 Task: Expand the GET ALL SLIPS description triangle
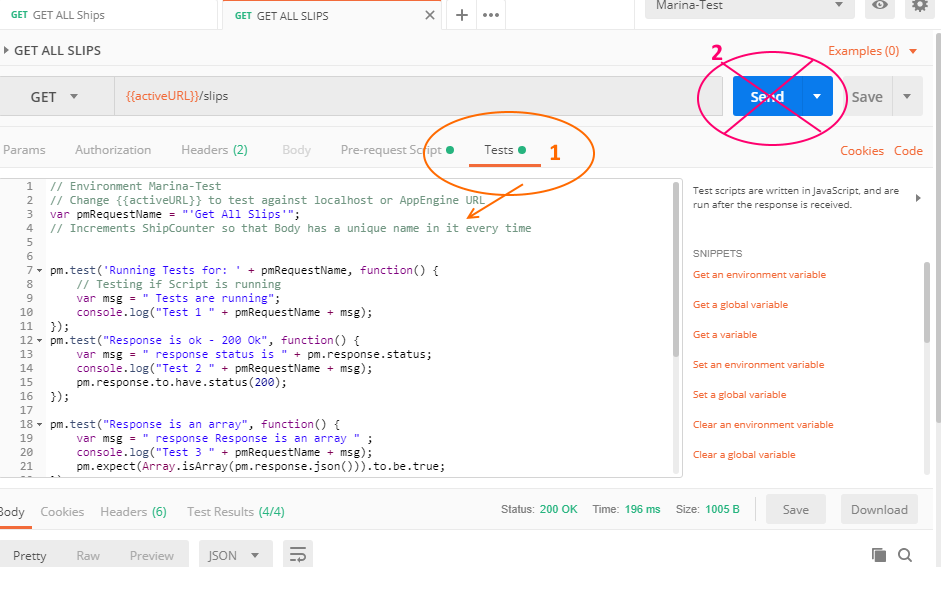point(6,50)
